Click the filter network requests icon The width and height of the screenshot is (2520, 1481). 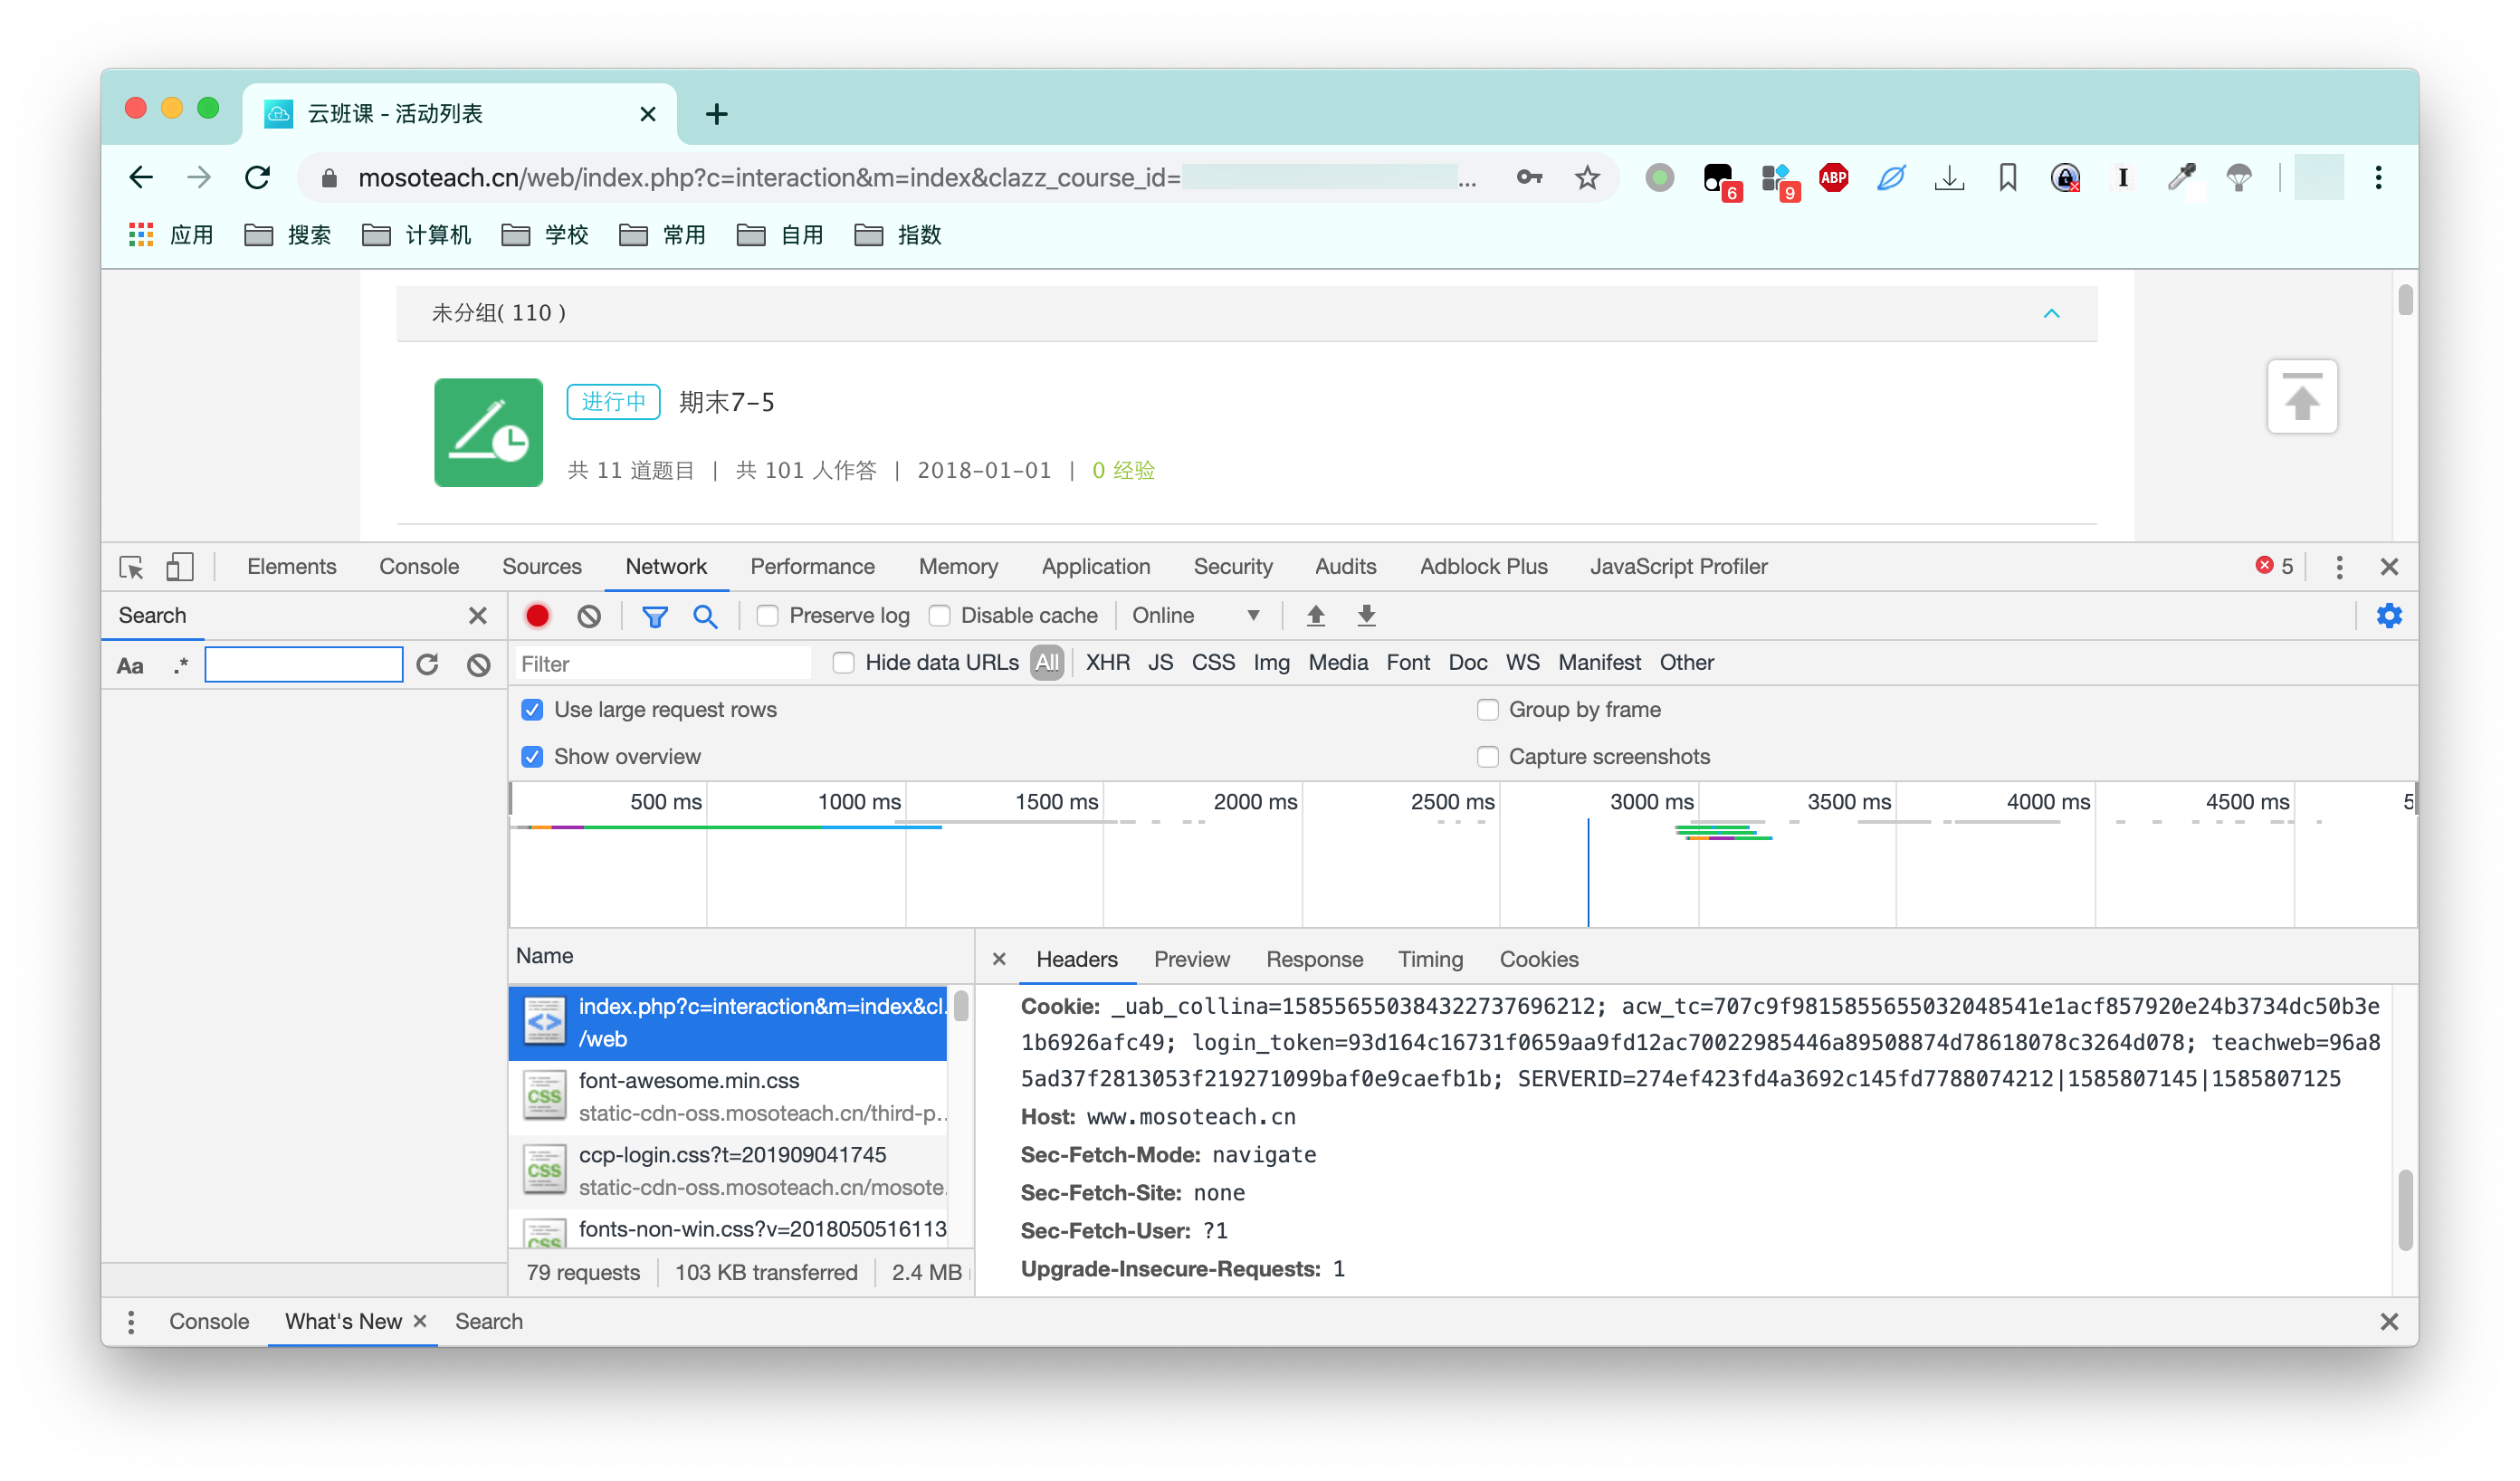pyautogui.click(x=652, y=616)
